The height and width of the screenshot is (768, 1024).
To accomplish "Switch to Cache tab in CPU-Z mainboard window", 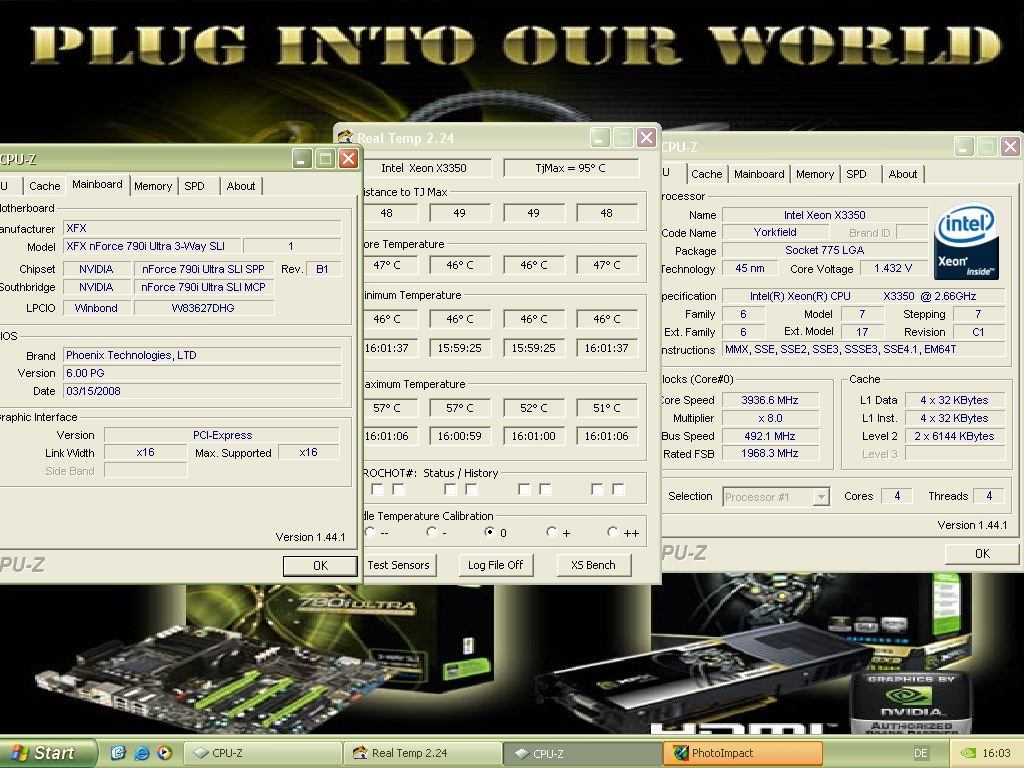I will coord(44,186).
